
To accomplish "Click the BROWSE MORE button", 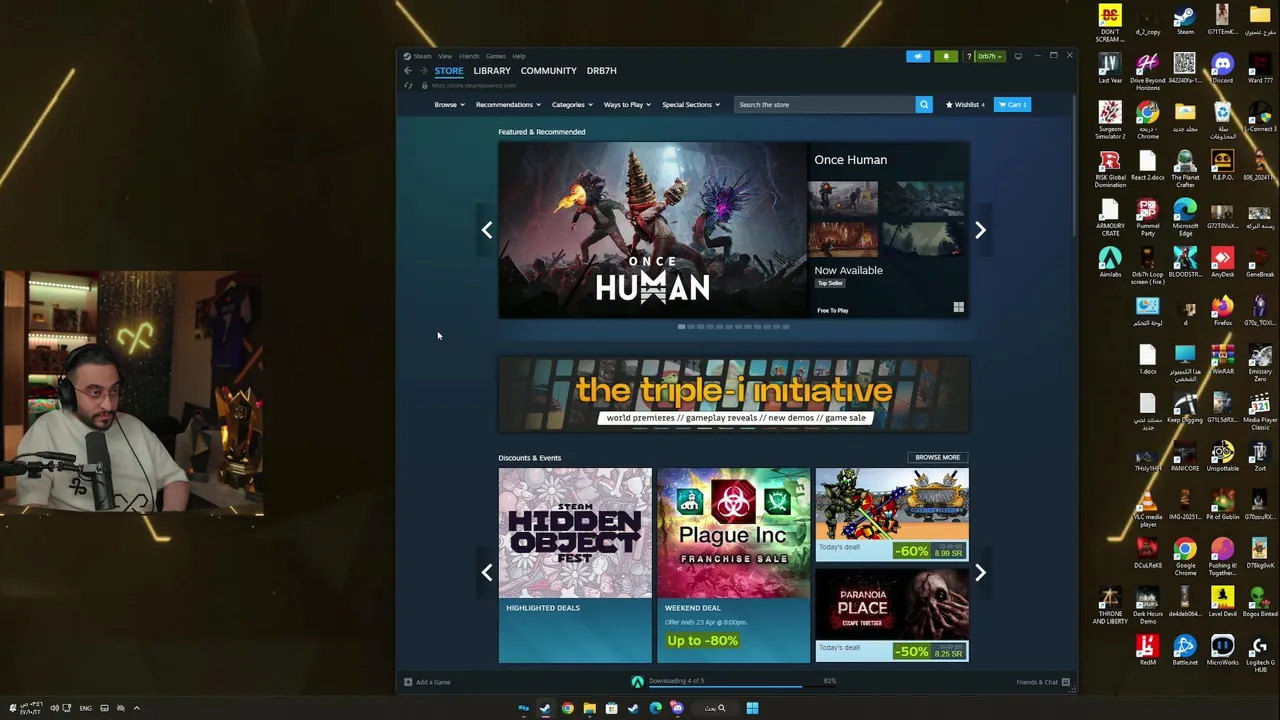I will (938, 457).
